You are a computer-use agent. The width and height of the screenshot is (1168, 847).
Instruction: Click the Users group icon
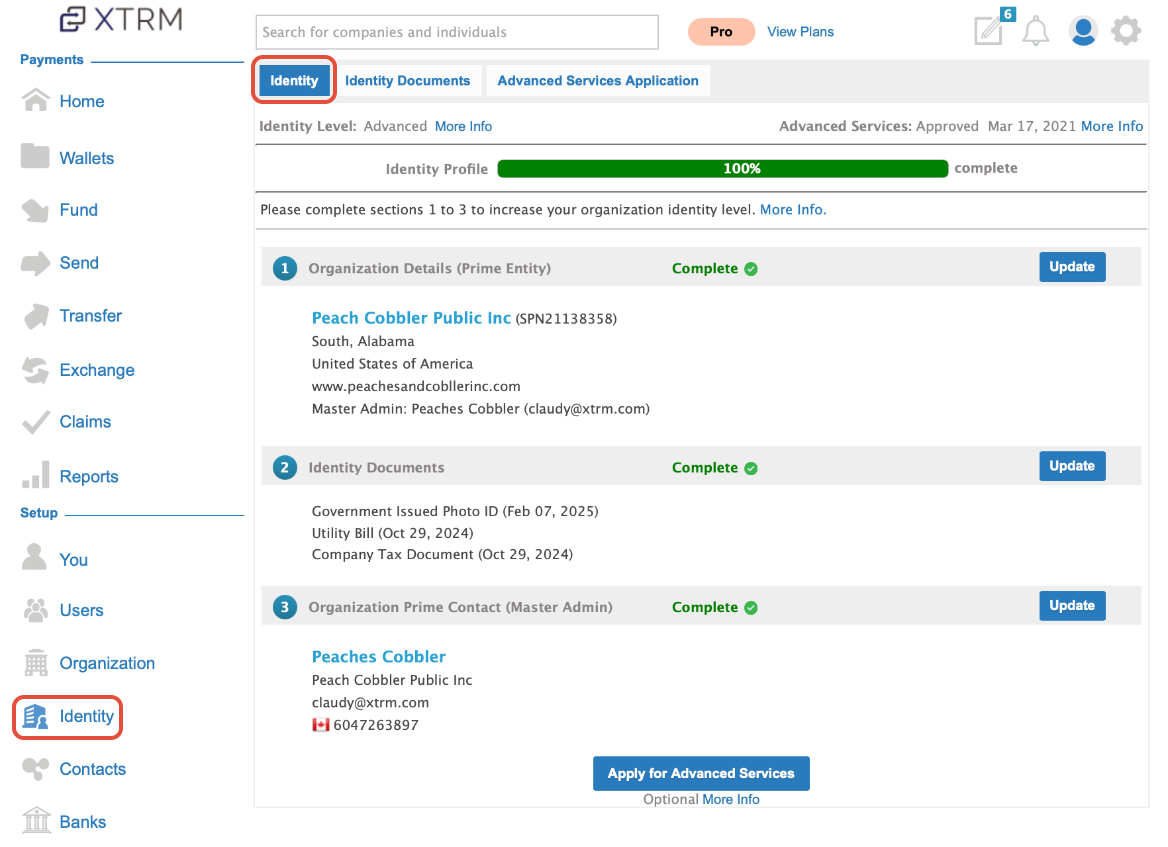[x=36, y=610]
